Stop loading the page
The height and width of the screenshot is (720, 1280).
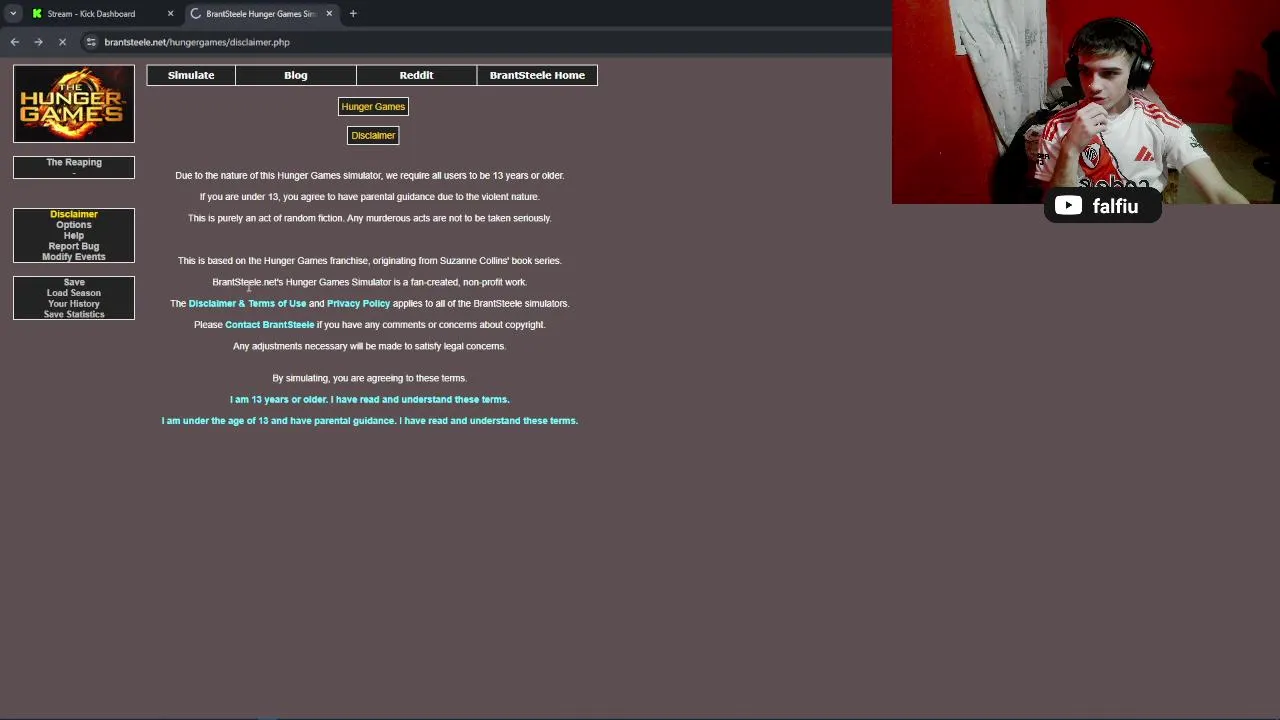pos(62,42)
